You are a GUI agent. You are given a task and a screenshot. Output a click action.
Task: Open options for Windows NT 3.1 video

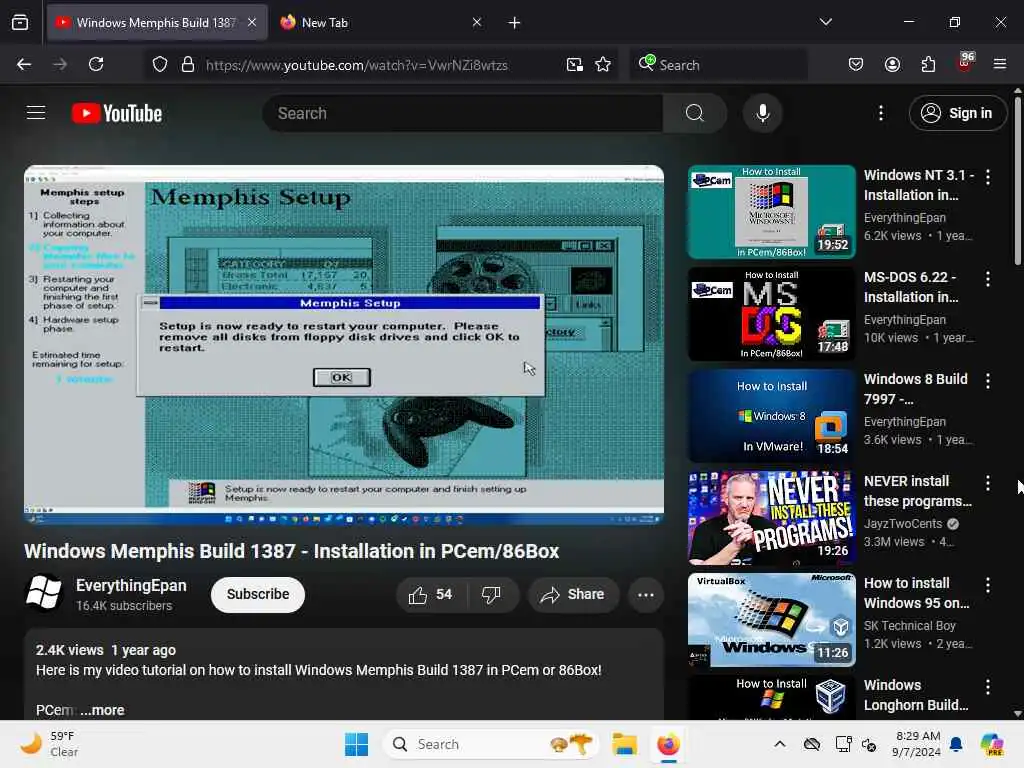click(x=987, y=176)
